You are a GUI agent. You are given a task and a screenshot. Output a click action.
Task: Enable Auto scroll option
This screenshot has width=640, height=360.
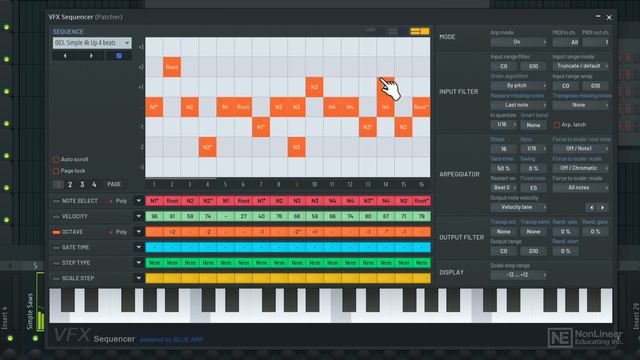pyautogui.click(x=56, y=159)
